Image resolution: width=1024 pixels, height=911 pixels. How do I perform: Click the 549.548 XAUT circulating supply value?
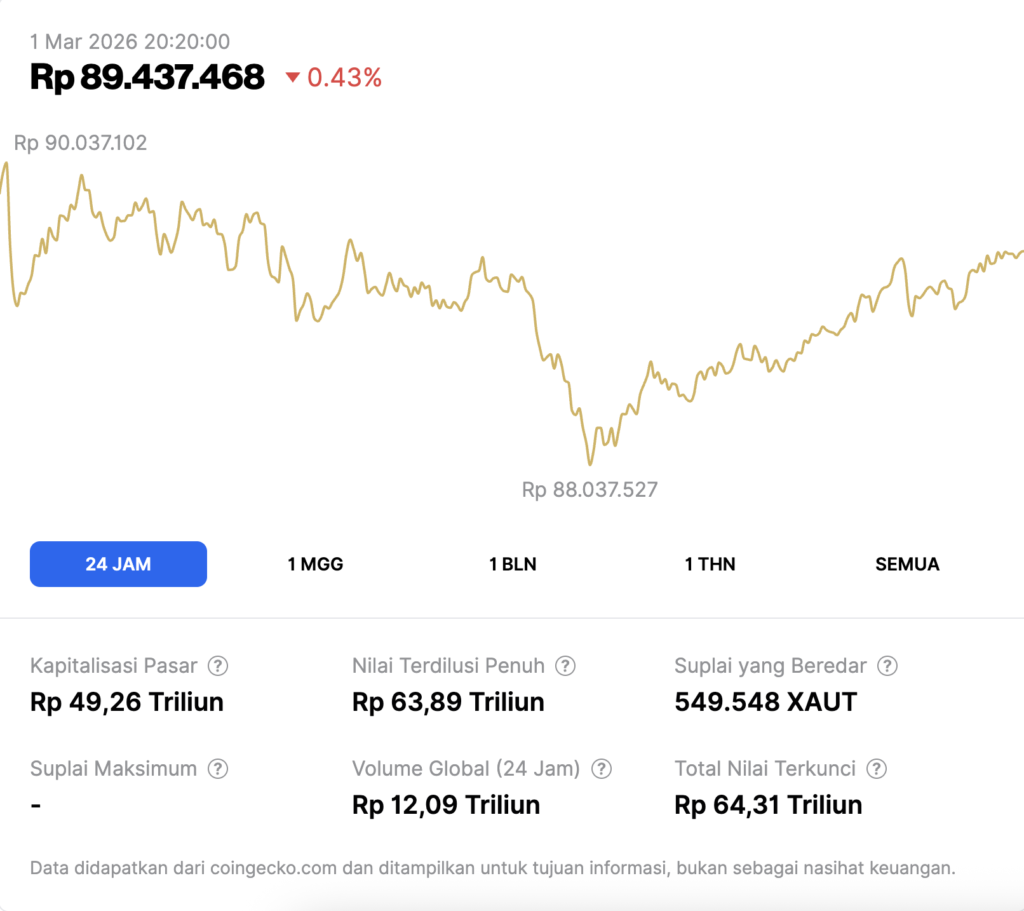765,702
